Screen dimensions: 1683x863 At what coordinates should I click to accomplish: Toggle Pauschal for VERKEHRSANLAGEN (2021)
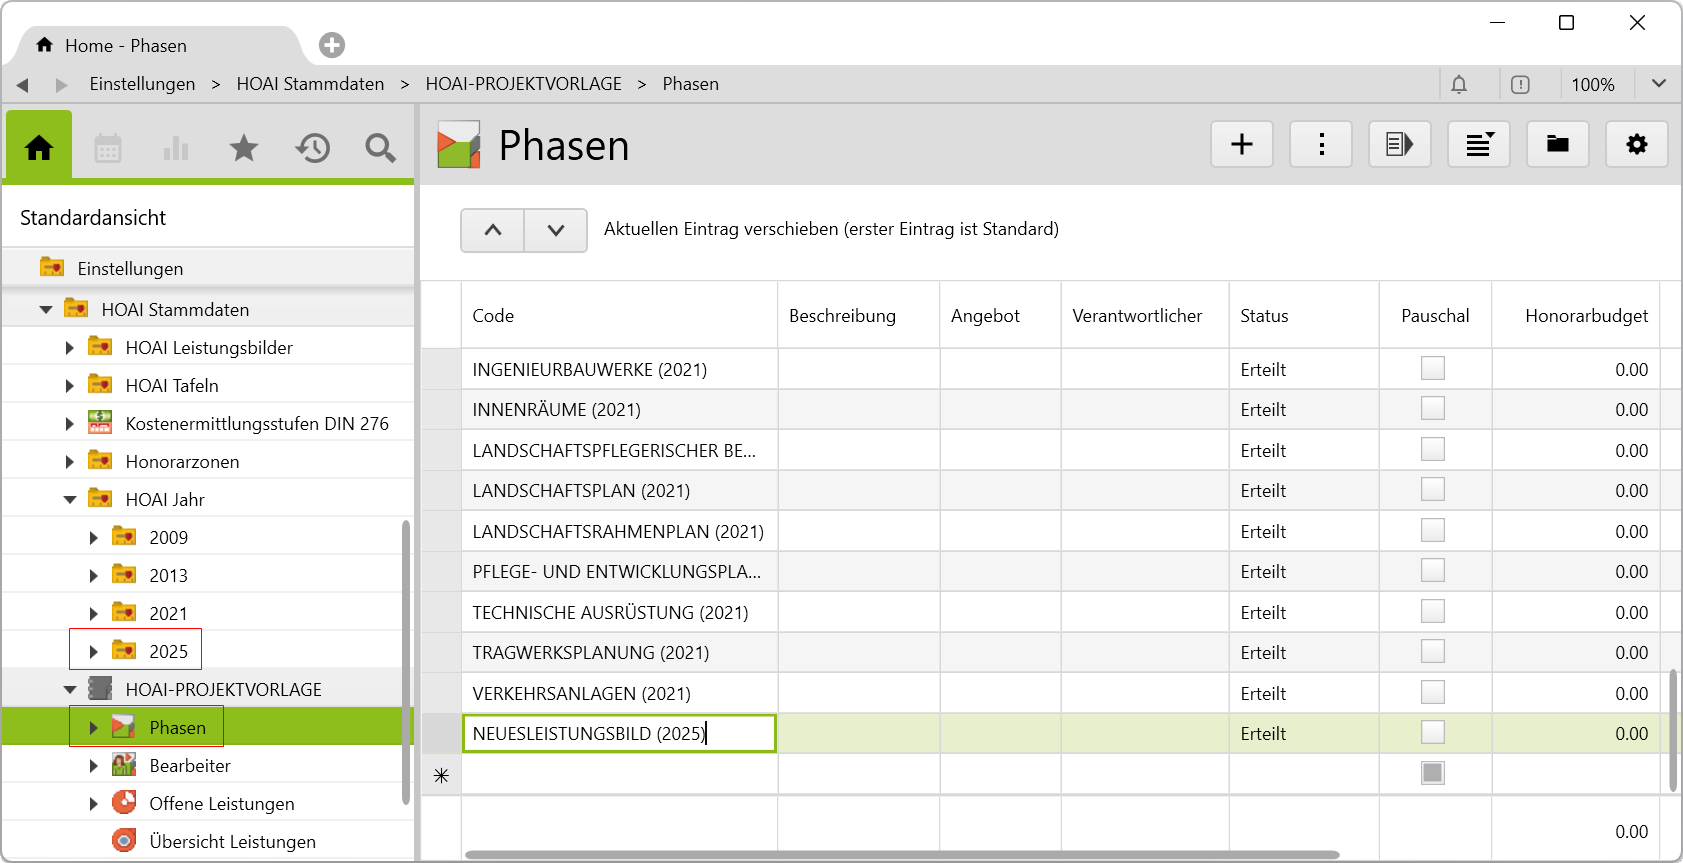pos(1433,692)
